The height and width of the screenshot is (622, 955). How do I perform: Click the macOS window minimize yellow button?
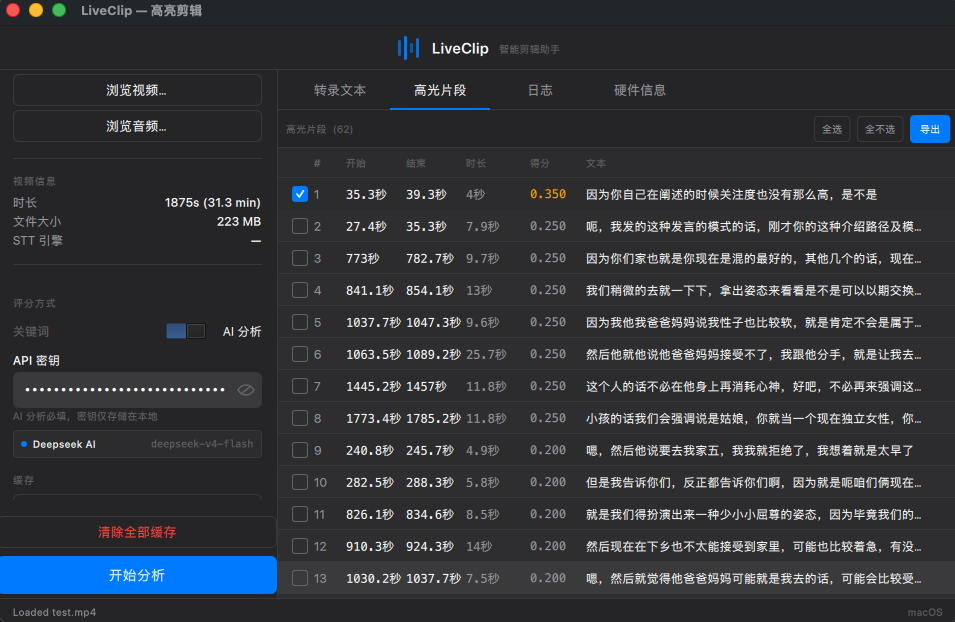tap(36, 10)
